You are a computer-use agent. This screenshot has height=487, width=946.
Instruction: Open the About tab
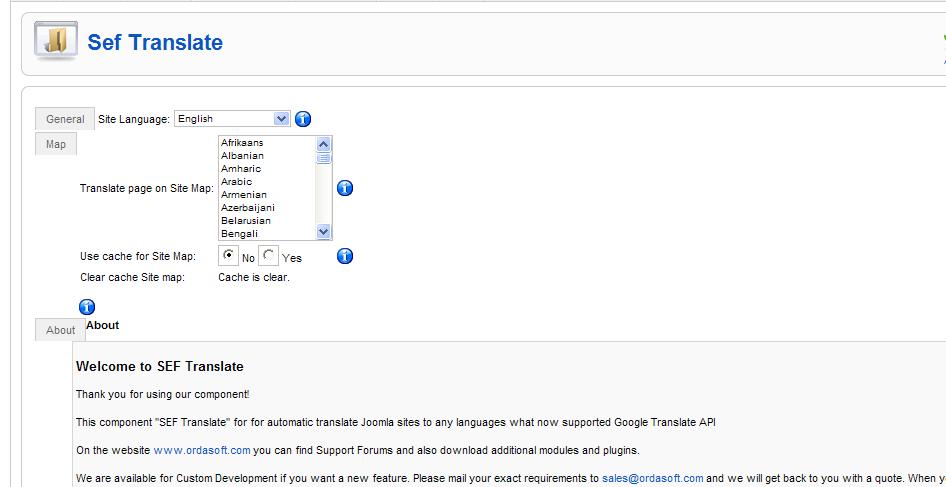60,330
